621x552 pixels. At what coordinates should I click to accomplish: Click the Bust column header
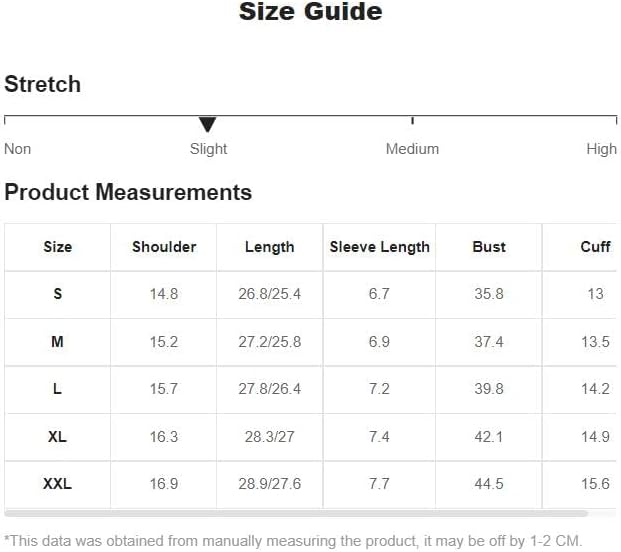[489, 247]
